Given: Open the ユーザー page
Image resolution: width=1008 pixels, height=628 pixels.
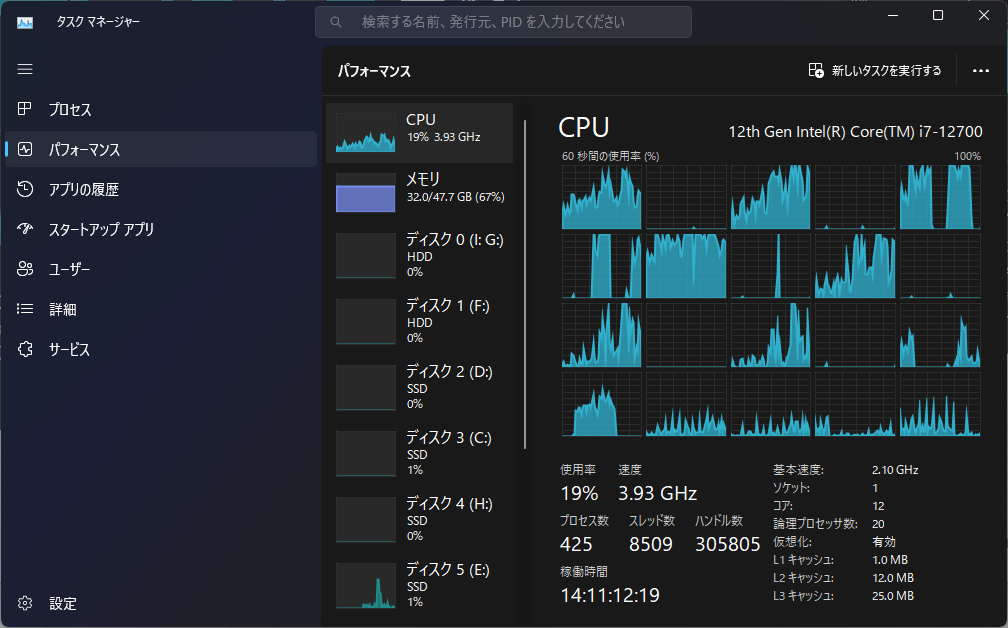Looking at the screenshot, I should coord(161,269).
